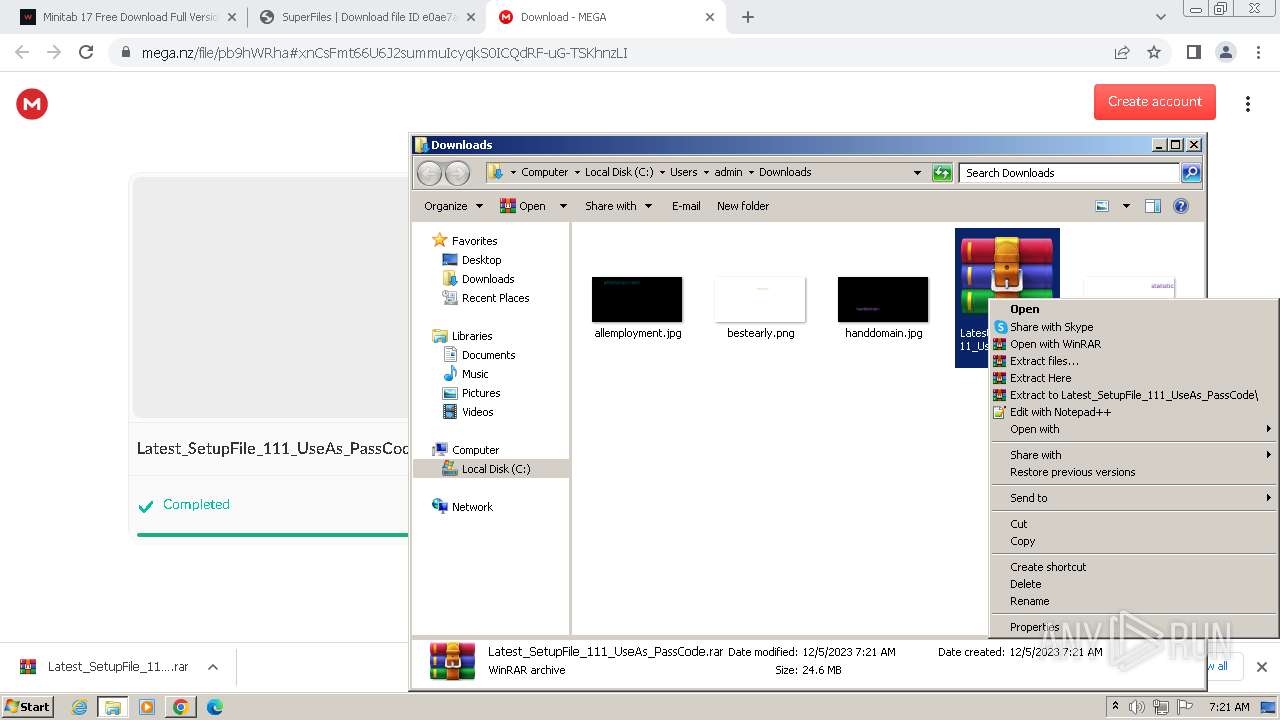Click the Action Center flag tray icon
The height and width of the screenshot is (720, 1280).
click(x=1185, y=707)
